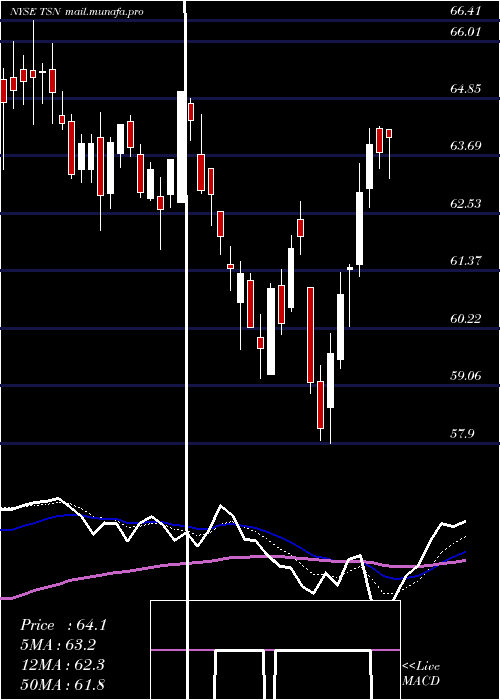This screenshot has width=500, height=700.
Task: Click the 62.53 price axis label
Action: click(x=466, y=204)
